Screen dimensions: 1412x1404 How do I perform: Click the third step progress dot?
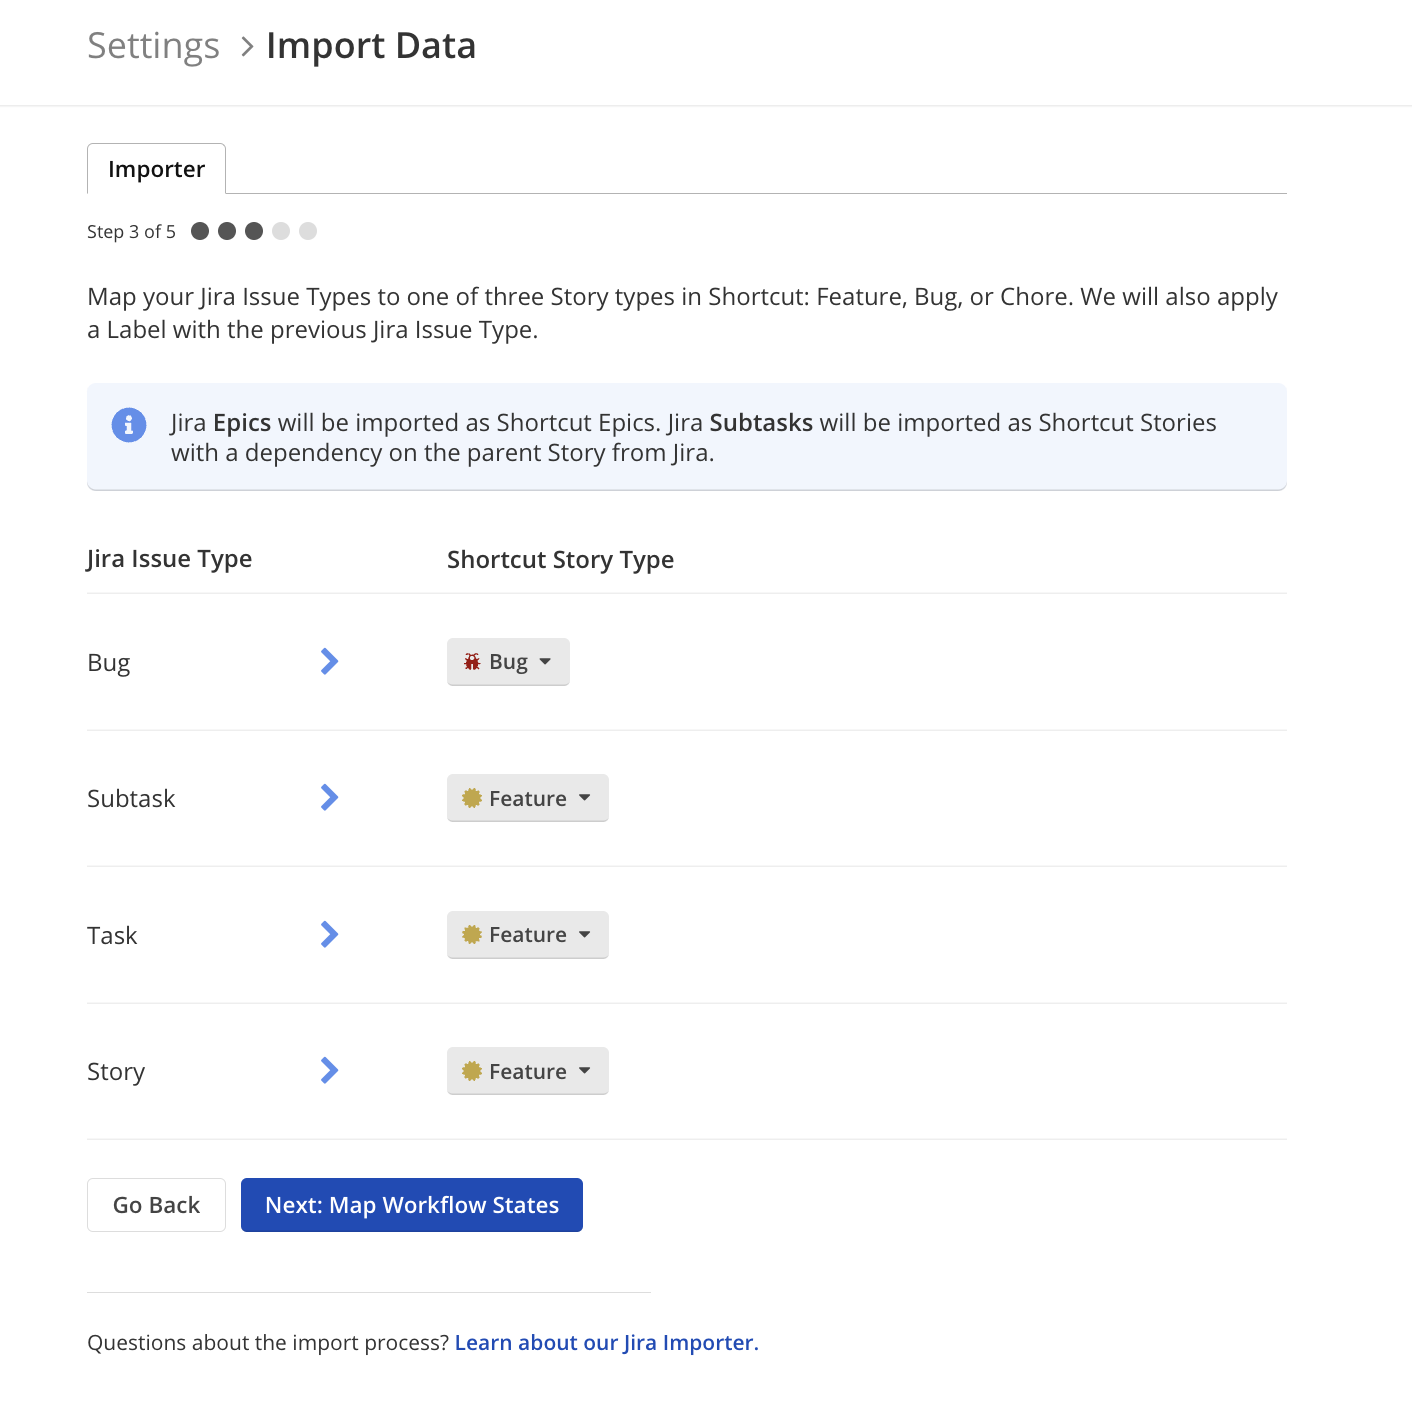click(x=254, y=231)
